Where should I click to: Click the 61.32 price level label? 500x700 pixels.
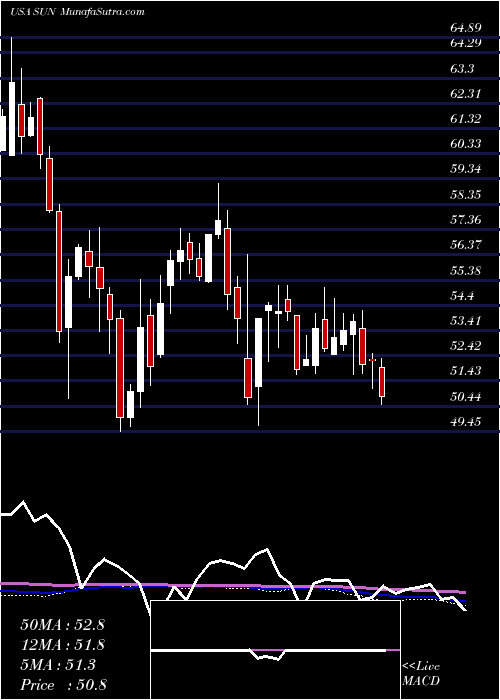point(466,119)
